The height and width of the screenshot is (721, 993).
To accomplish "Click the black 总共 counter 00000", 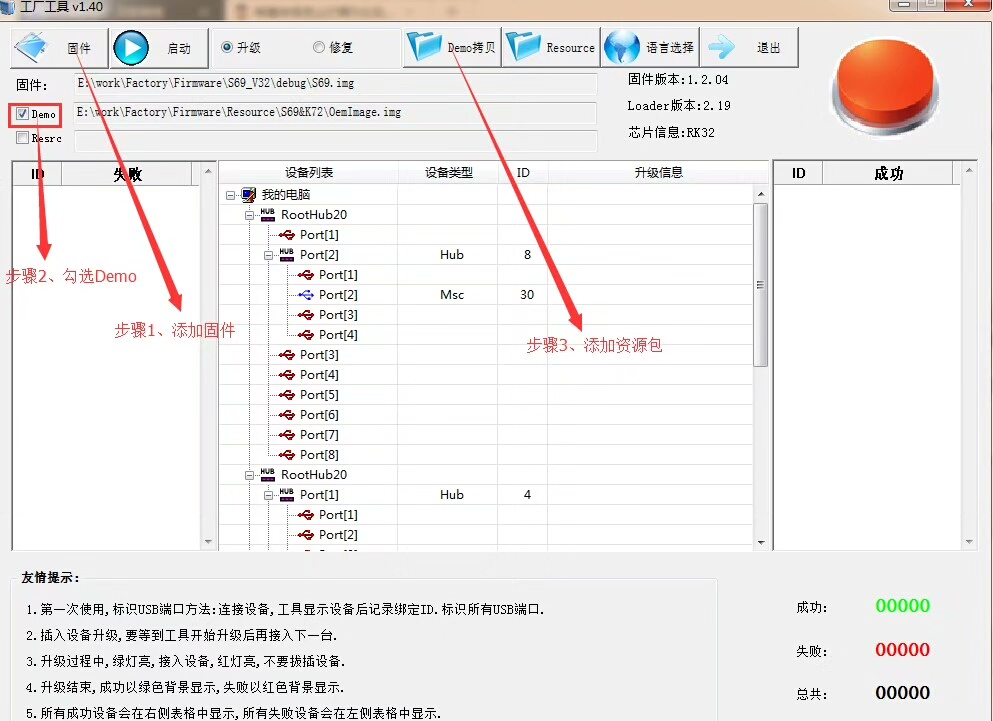I will 902,692.
